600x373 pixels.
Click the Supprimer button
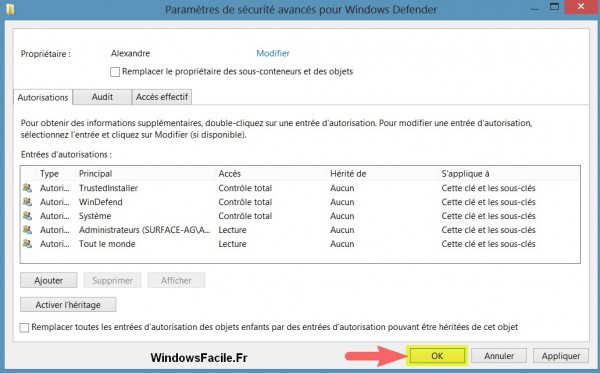[x=112, y=280]
